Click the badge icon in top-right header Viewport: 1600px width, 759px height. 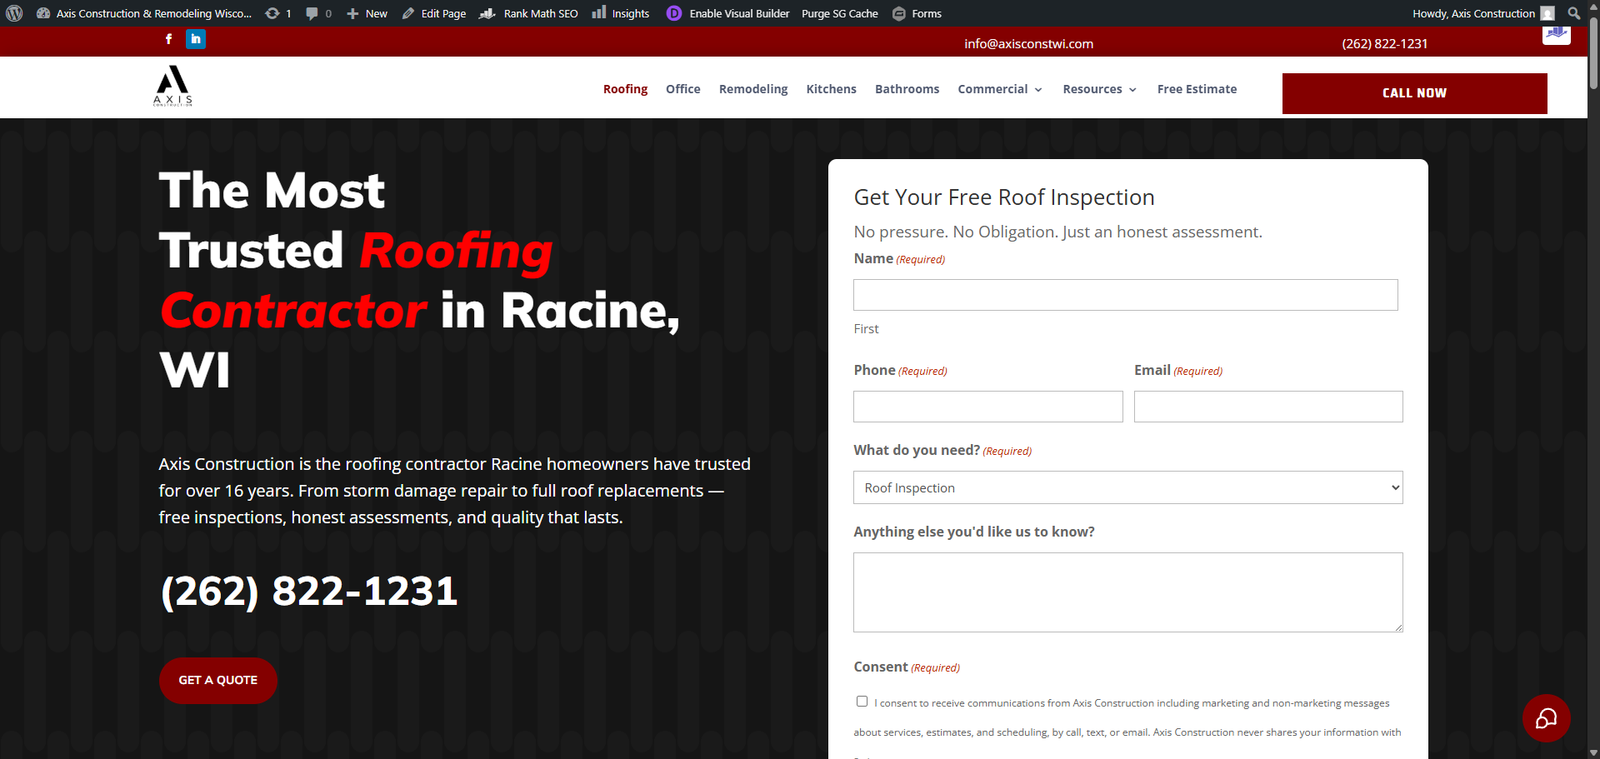click(1556, 34)
